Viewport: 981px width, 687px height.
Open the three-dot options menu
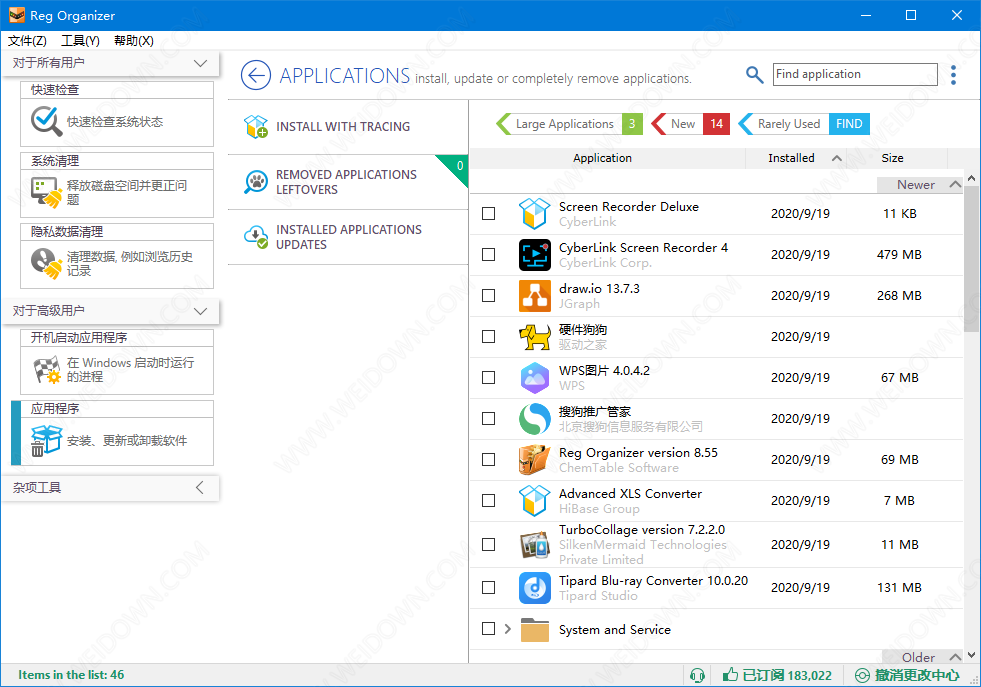(953, 75)
